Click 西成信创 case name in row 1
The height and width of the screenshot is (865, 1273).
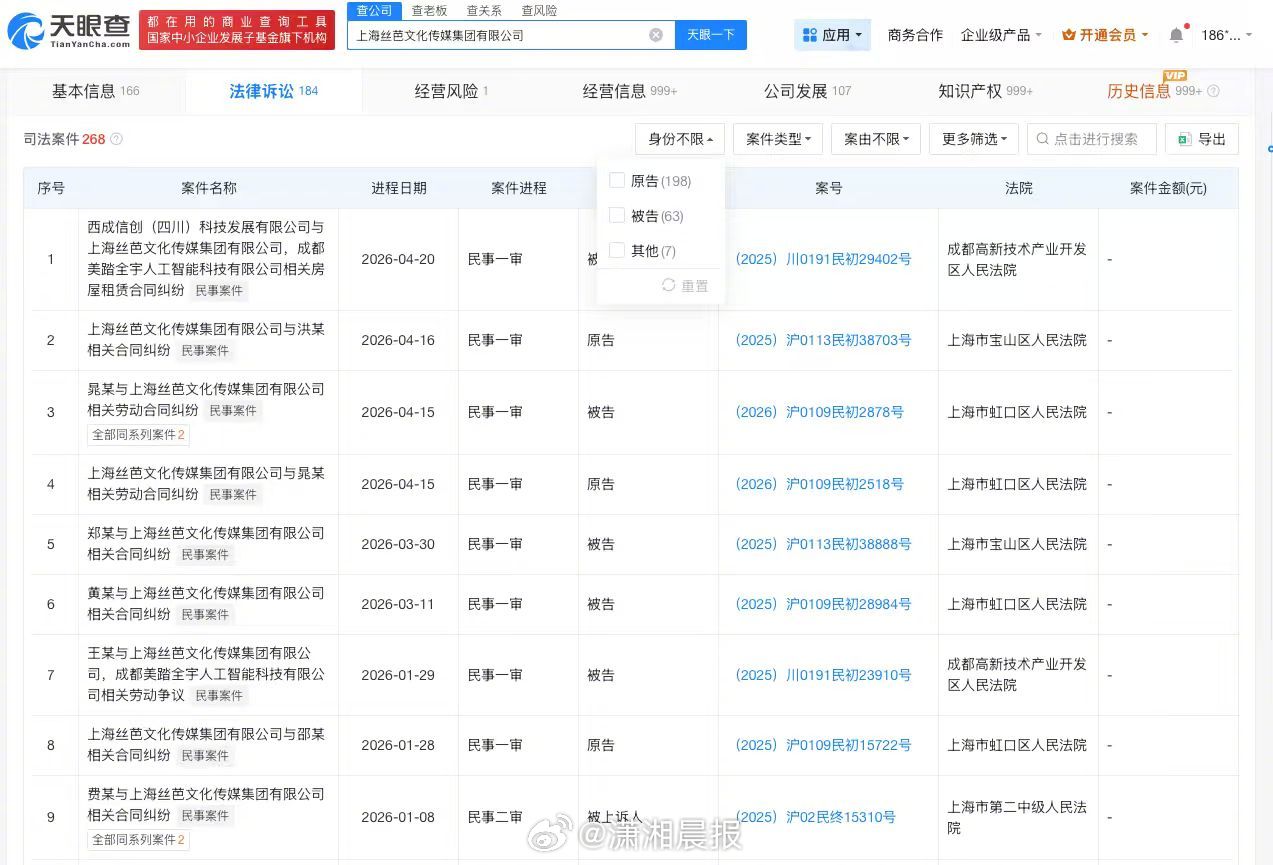pos(206,259)
